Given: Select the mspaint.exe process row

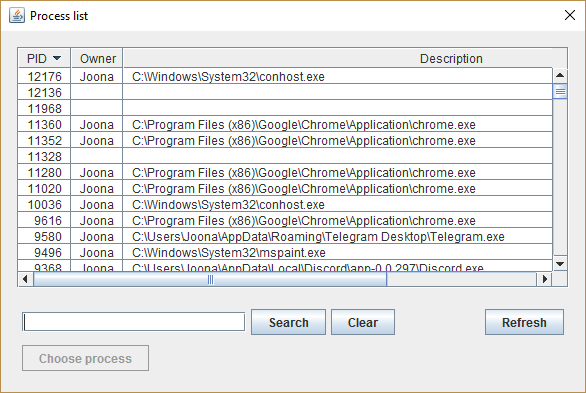Looking at the screenshot, I should click(x=285, y=253).
